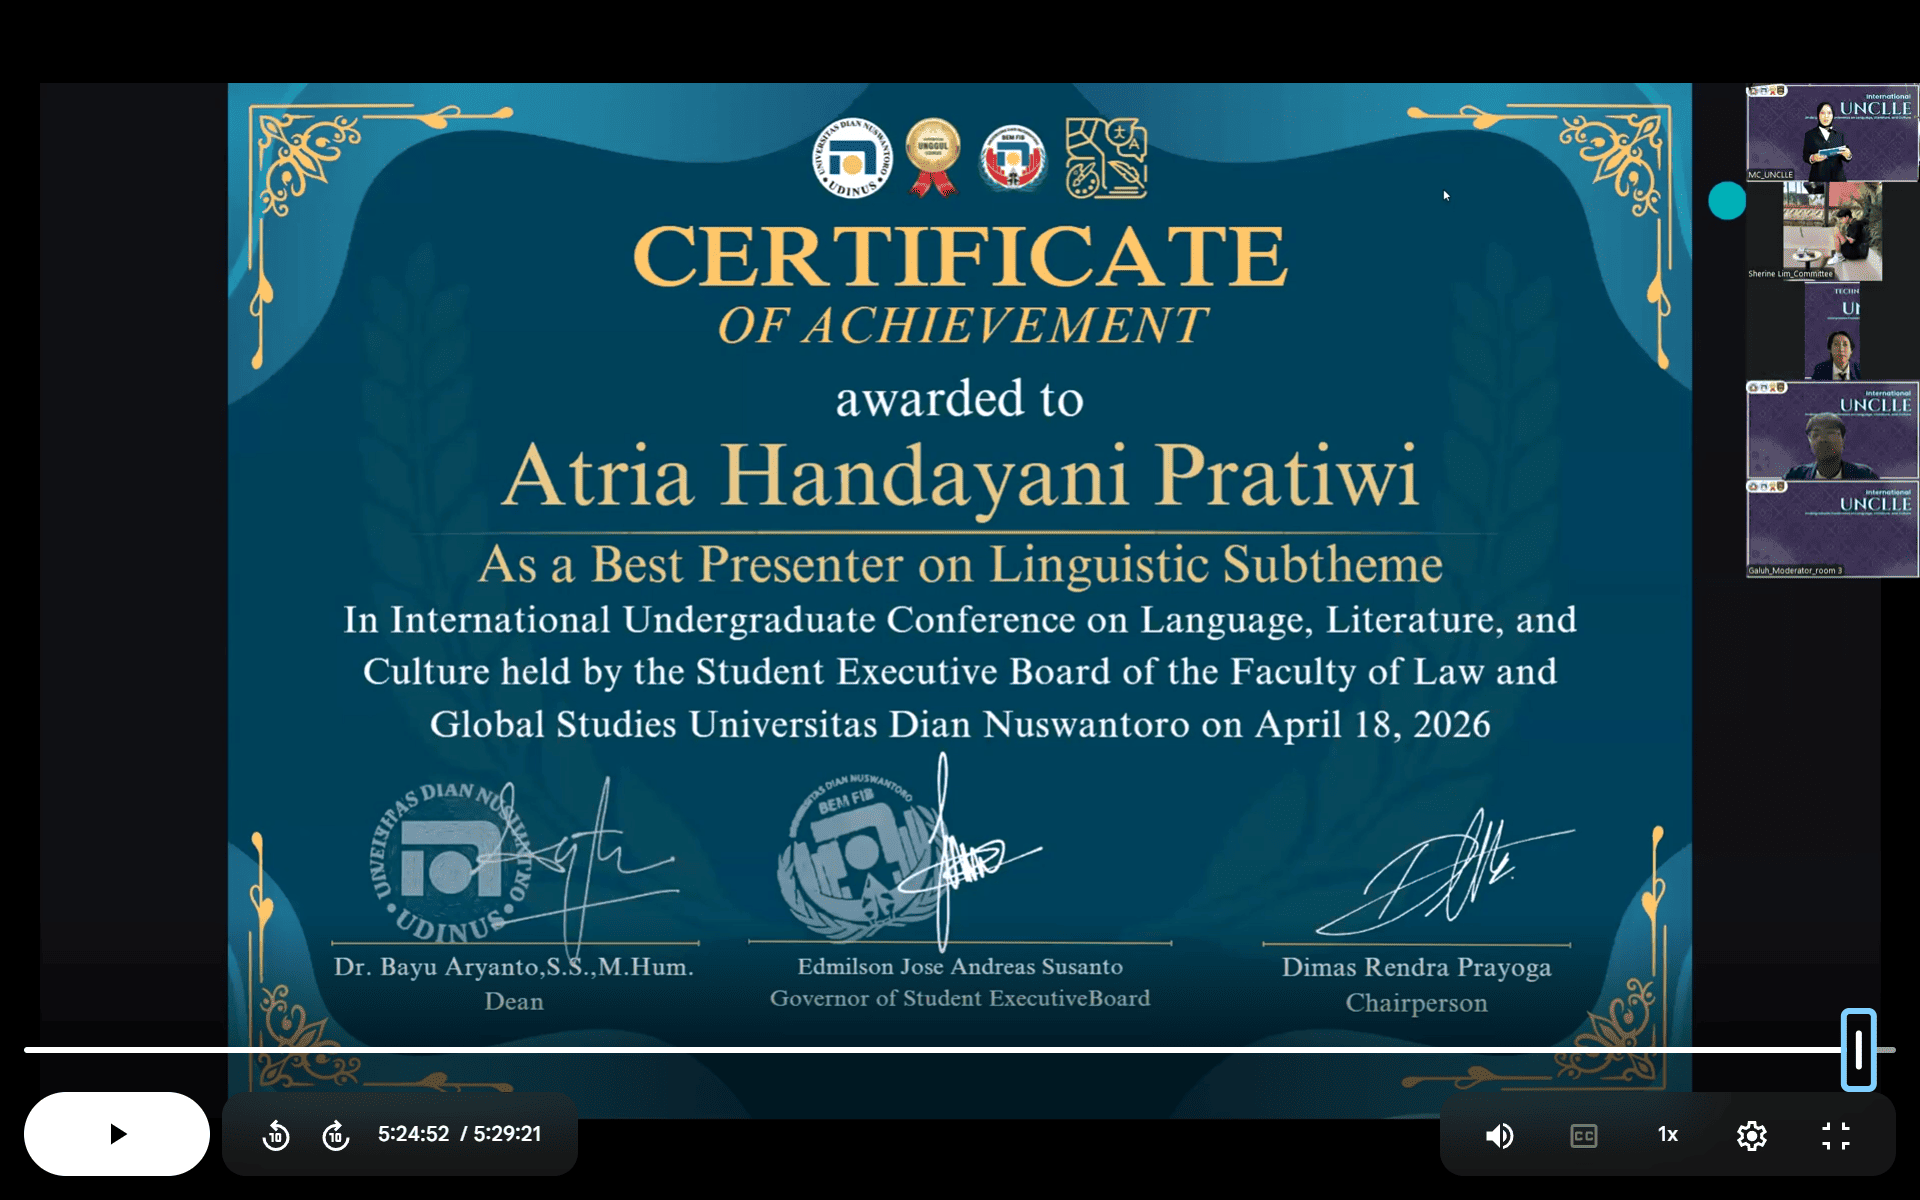This screenshot has width=1920, height=1200.
Task: Click the name Atria Handayani Pratiwi
Action: tap(960, 476)
